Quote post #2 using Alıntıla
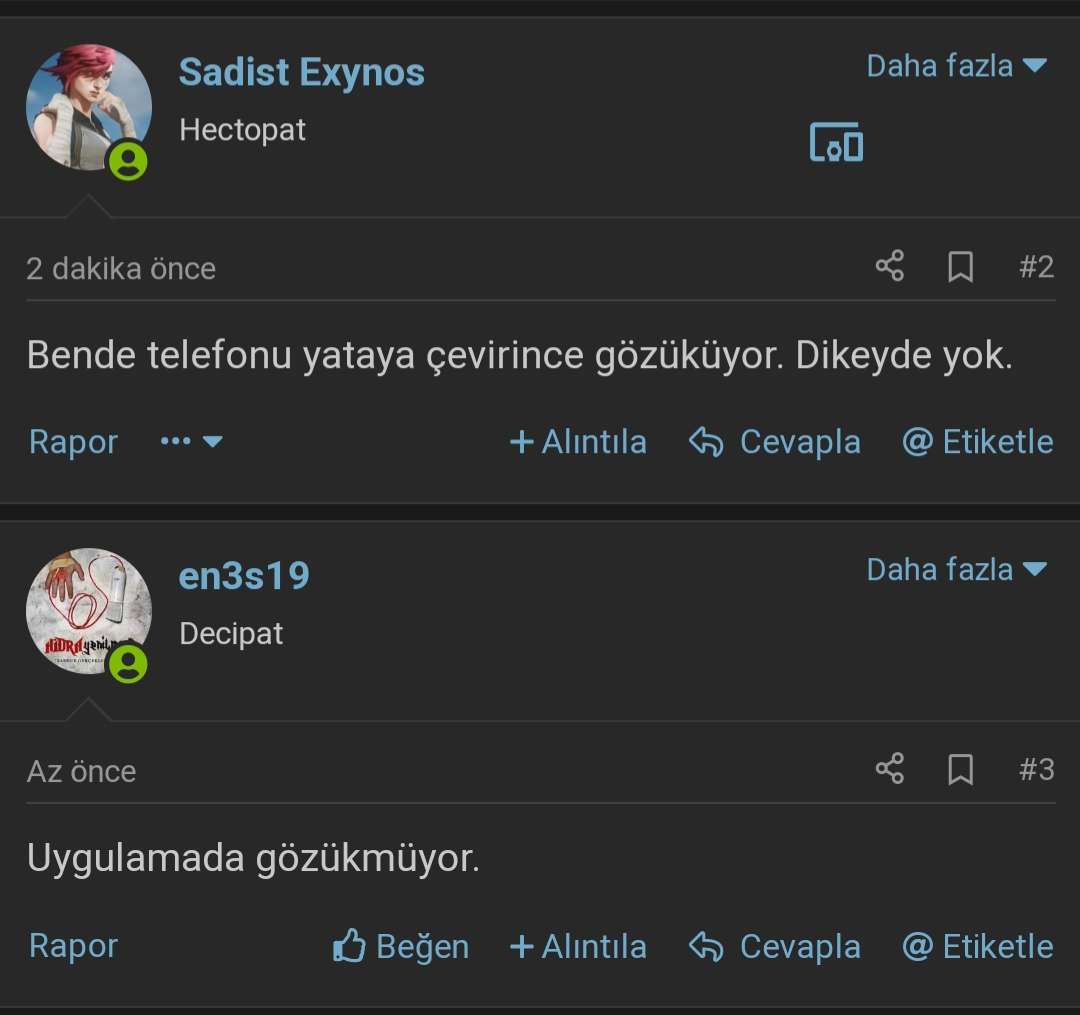Viewport: 1080px width, 1015px height. tap(578, 441)
